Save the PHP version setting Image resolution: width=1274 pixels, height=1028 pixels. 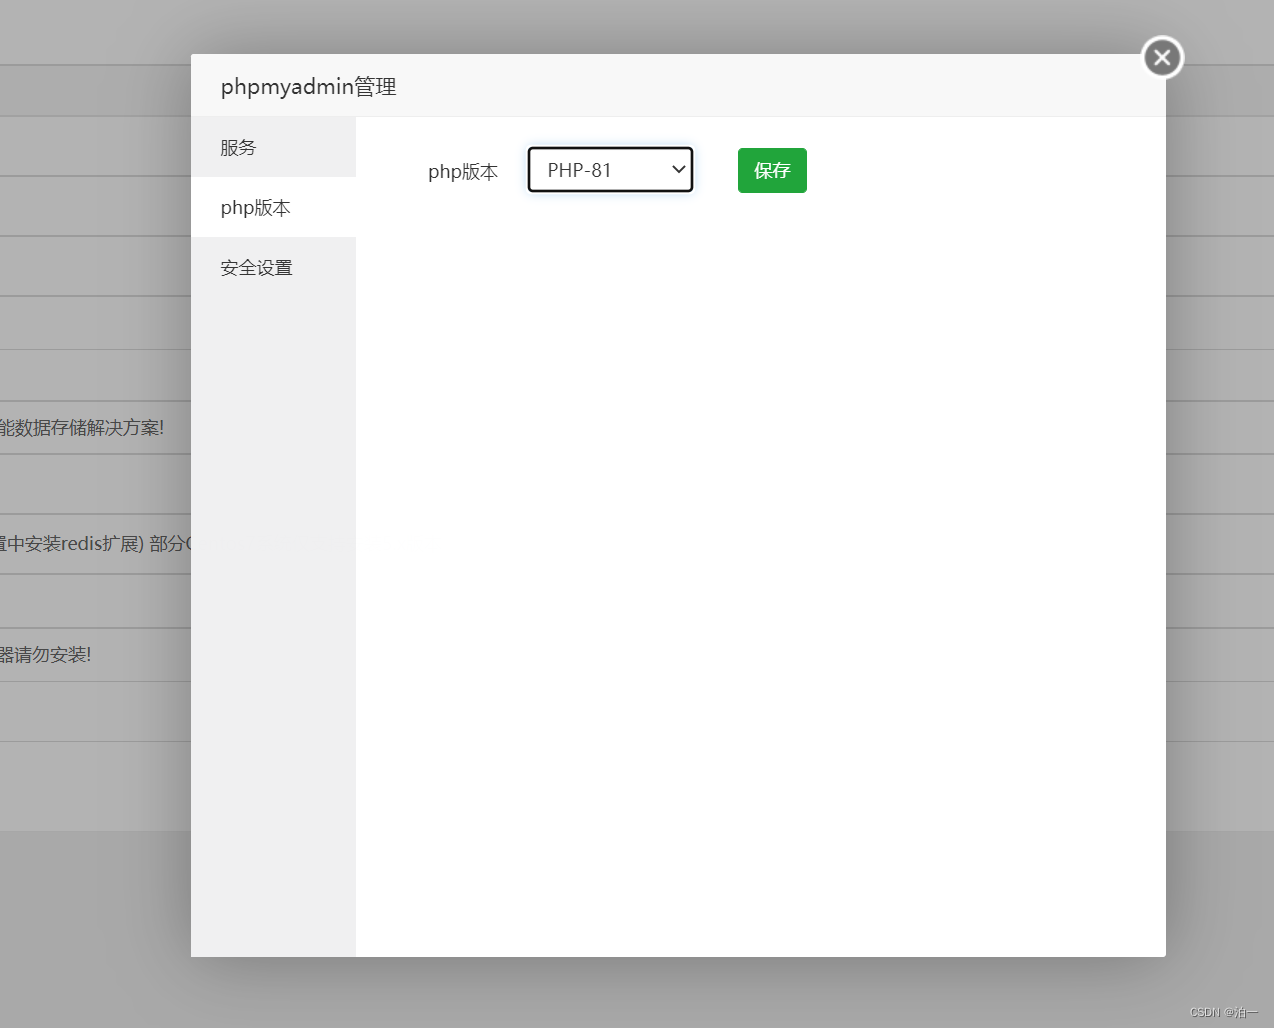click(771, 170)
